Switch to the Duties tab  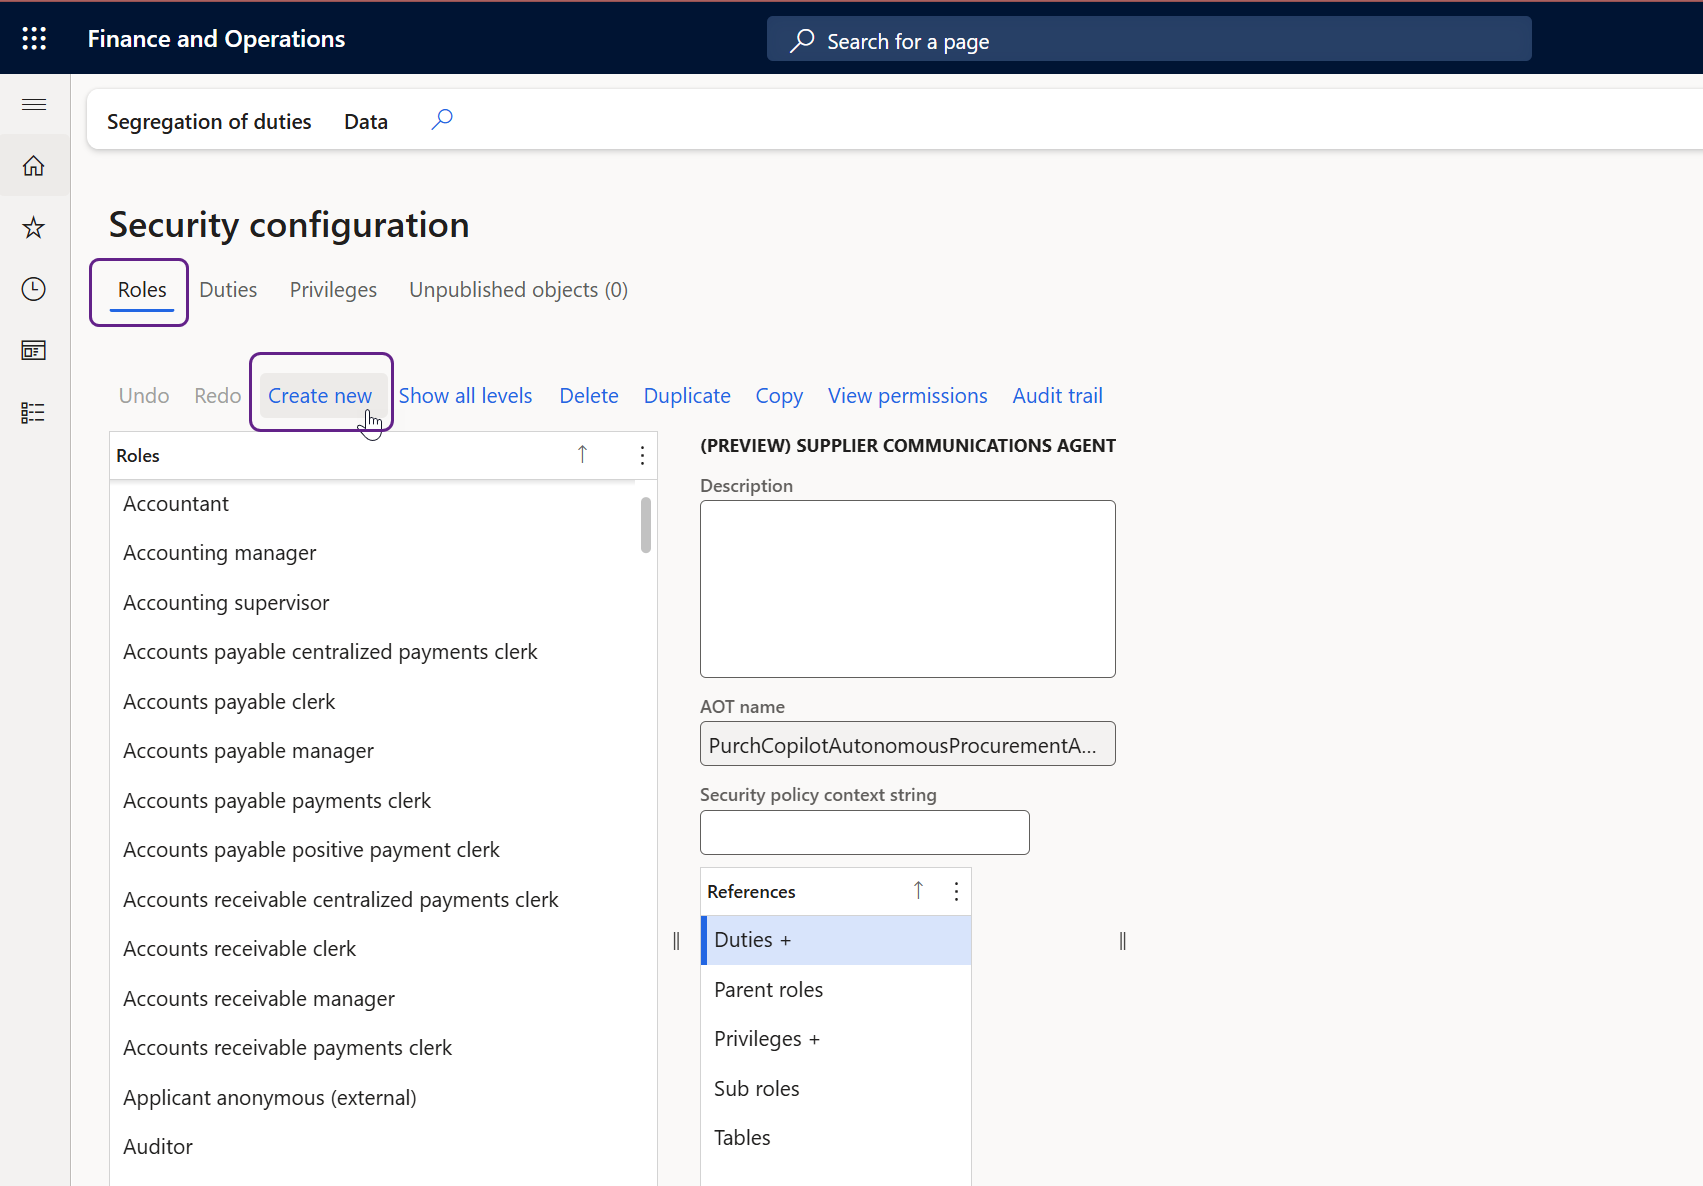228,290
